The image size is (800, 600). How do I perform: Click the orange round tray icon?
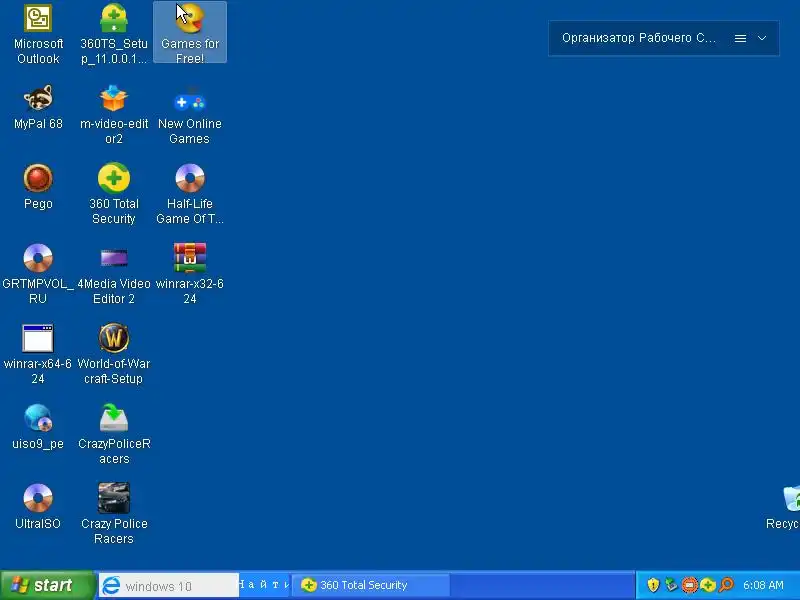[x=690, y=585]
